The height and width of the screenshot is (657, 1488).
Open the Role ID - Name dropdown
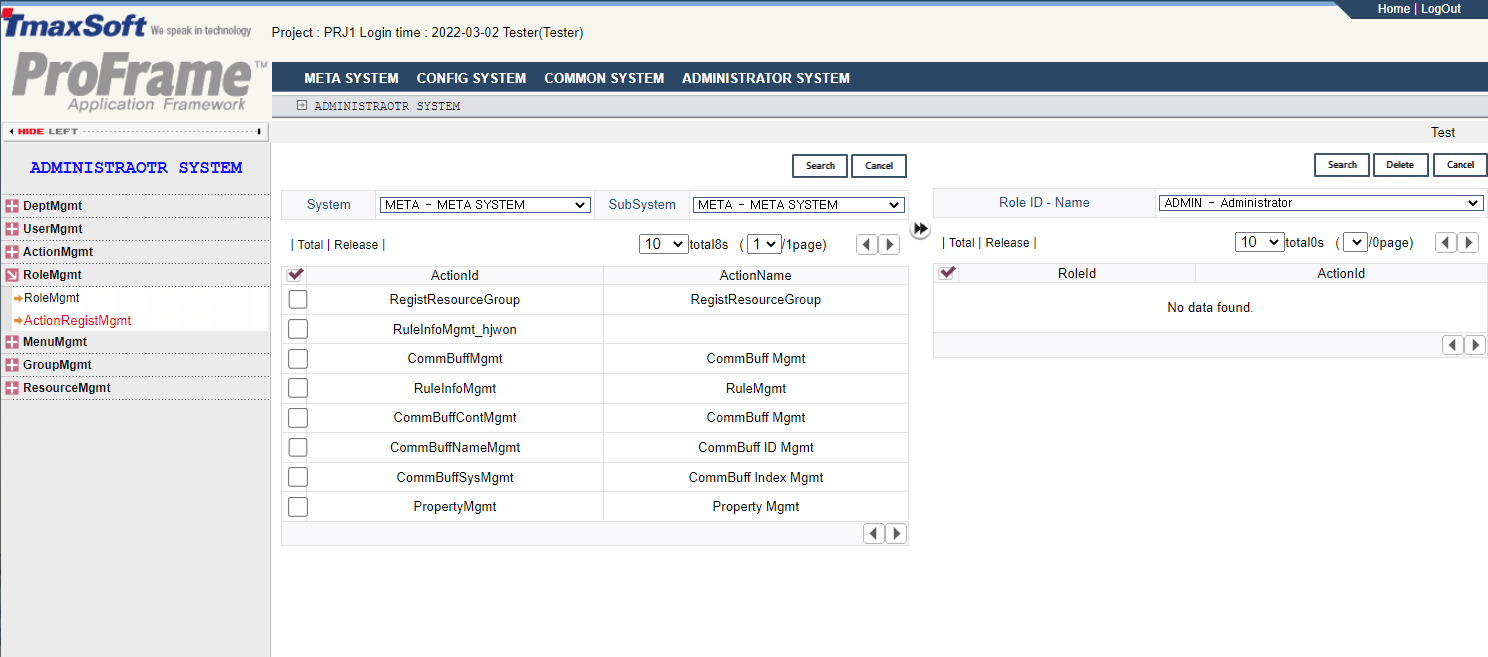1320,203
